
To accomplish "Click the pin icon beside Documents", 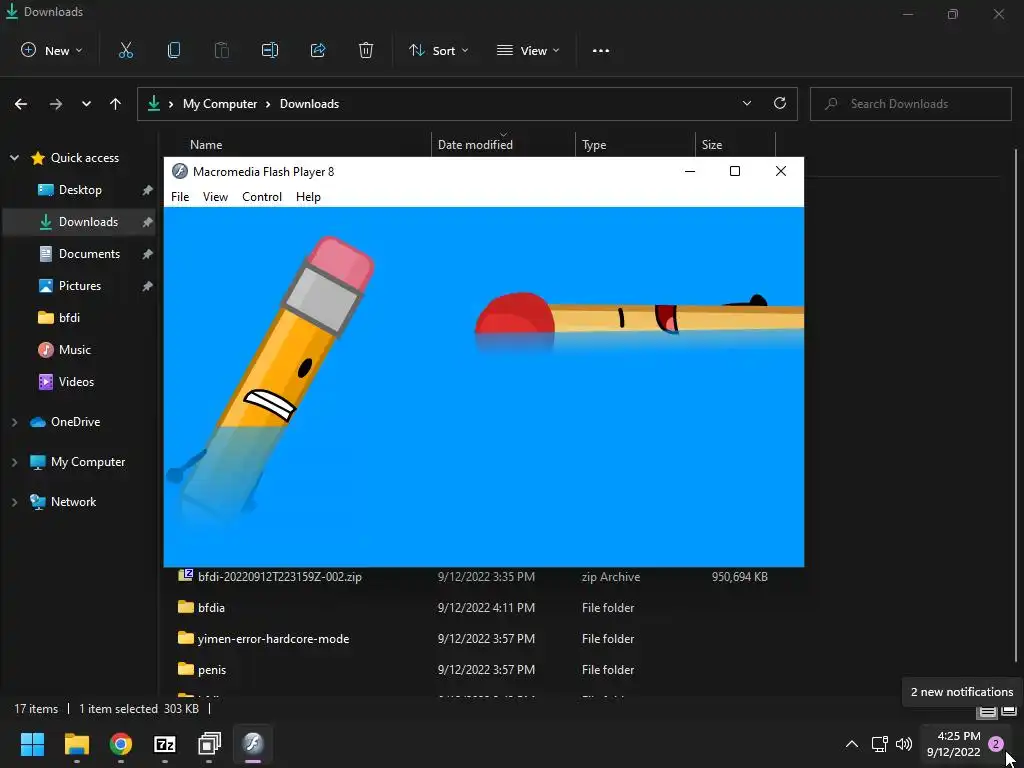I will coord(148,254).
